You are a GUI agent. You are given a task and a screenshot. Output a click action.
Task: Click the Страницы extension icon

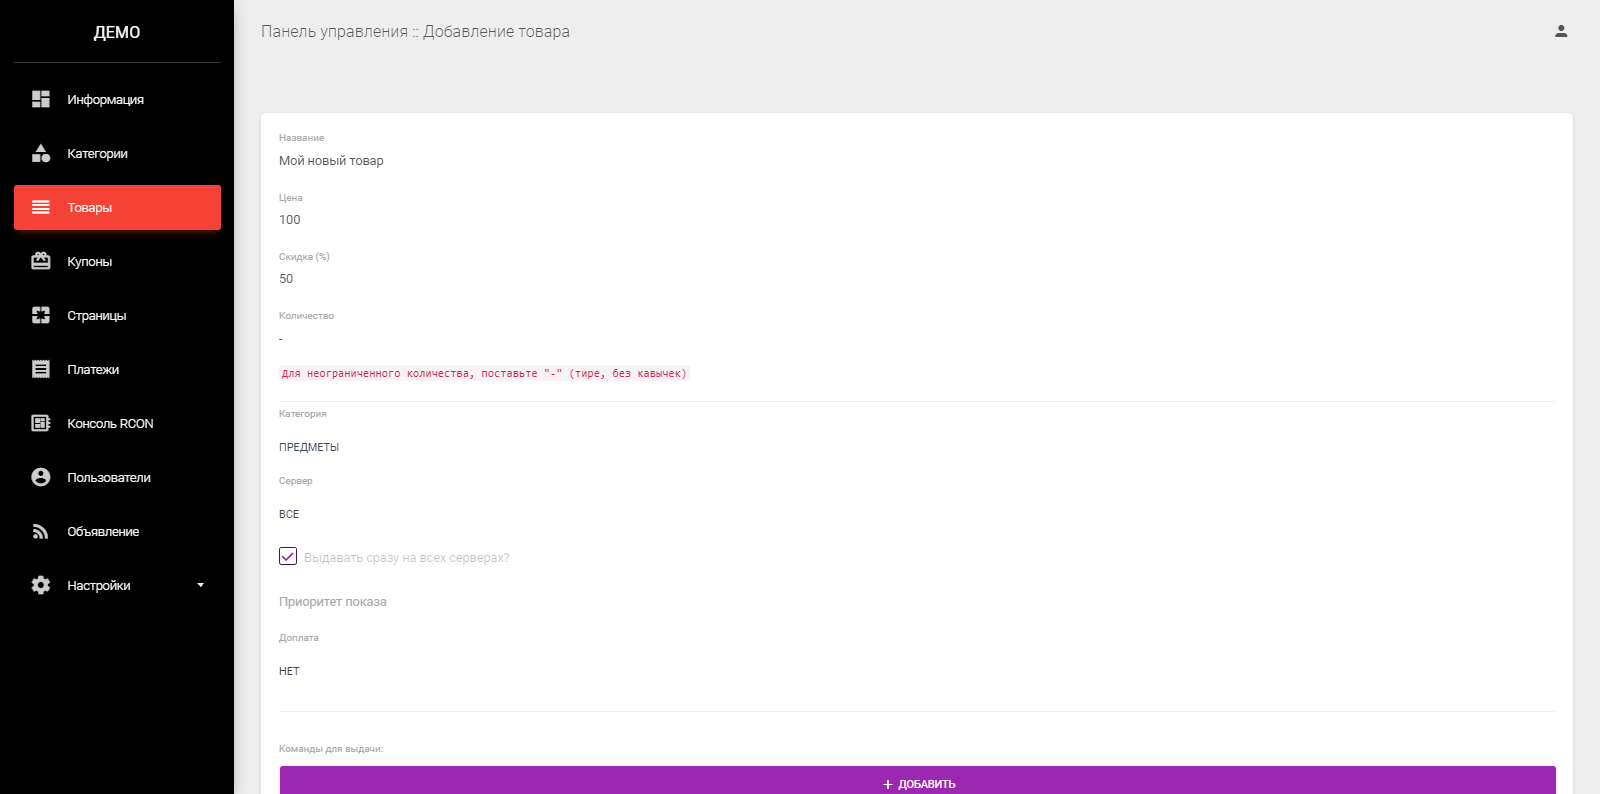(x=41, y=315)
